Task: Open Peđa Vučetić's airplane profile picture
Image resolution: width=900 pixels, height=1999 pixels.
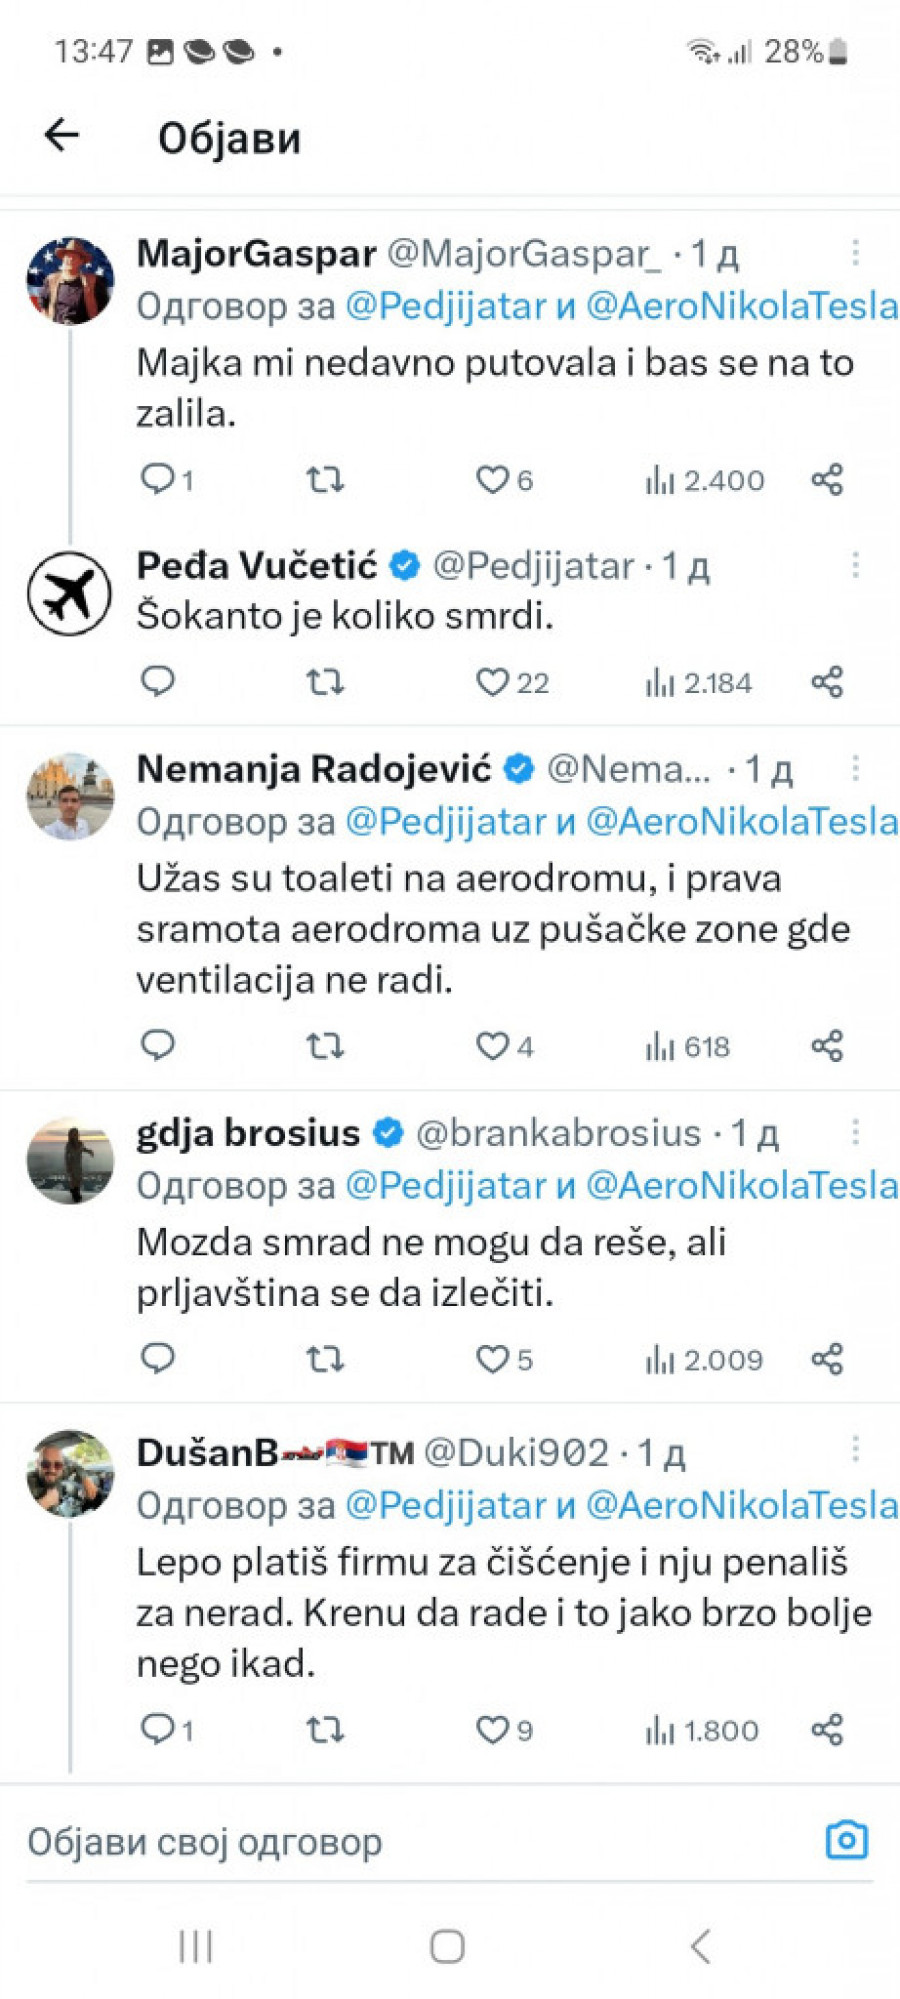Action: [x=69, y=594]
